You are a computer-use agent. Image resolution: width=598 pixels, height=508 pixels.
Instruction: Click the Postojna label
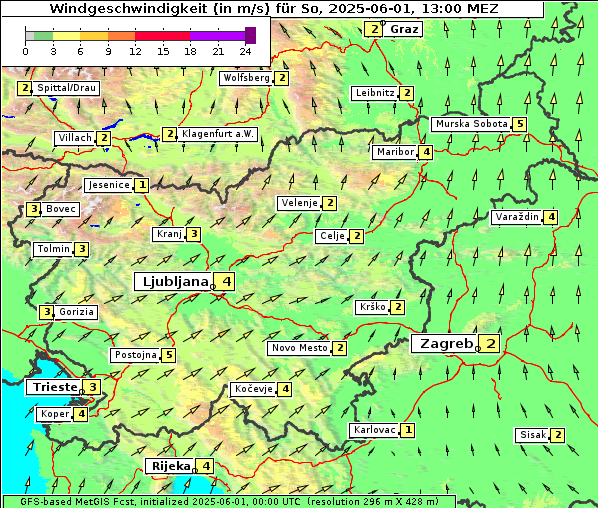pyautogui.click(x=136, y=355)
